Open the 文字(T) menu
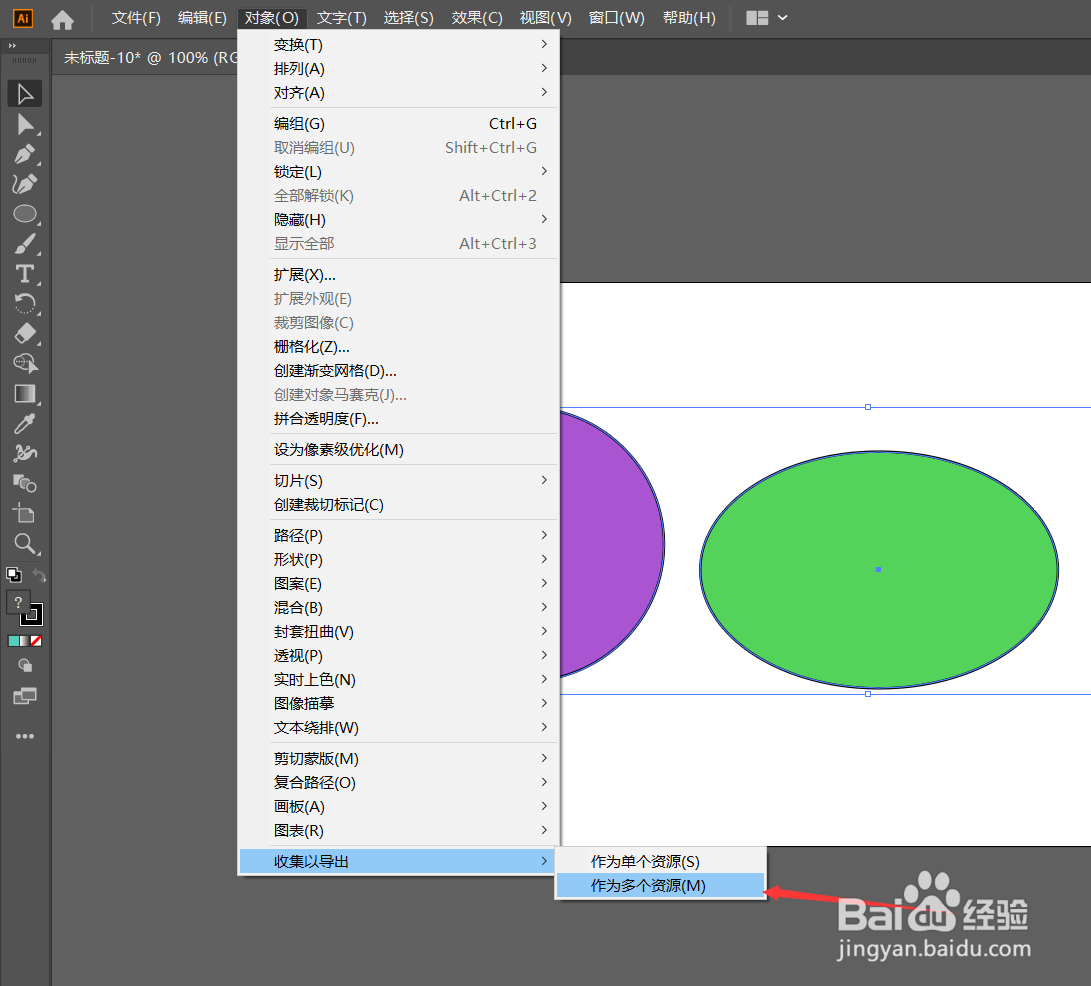Image resolution: width=1091 pixels, height=986 pixels. [342, 18]
